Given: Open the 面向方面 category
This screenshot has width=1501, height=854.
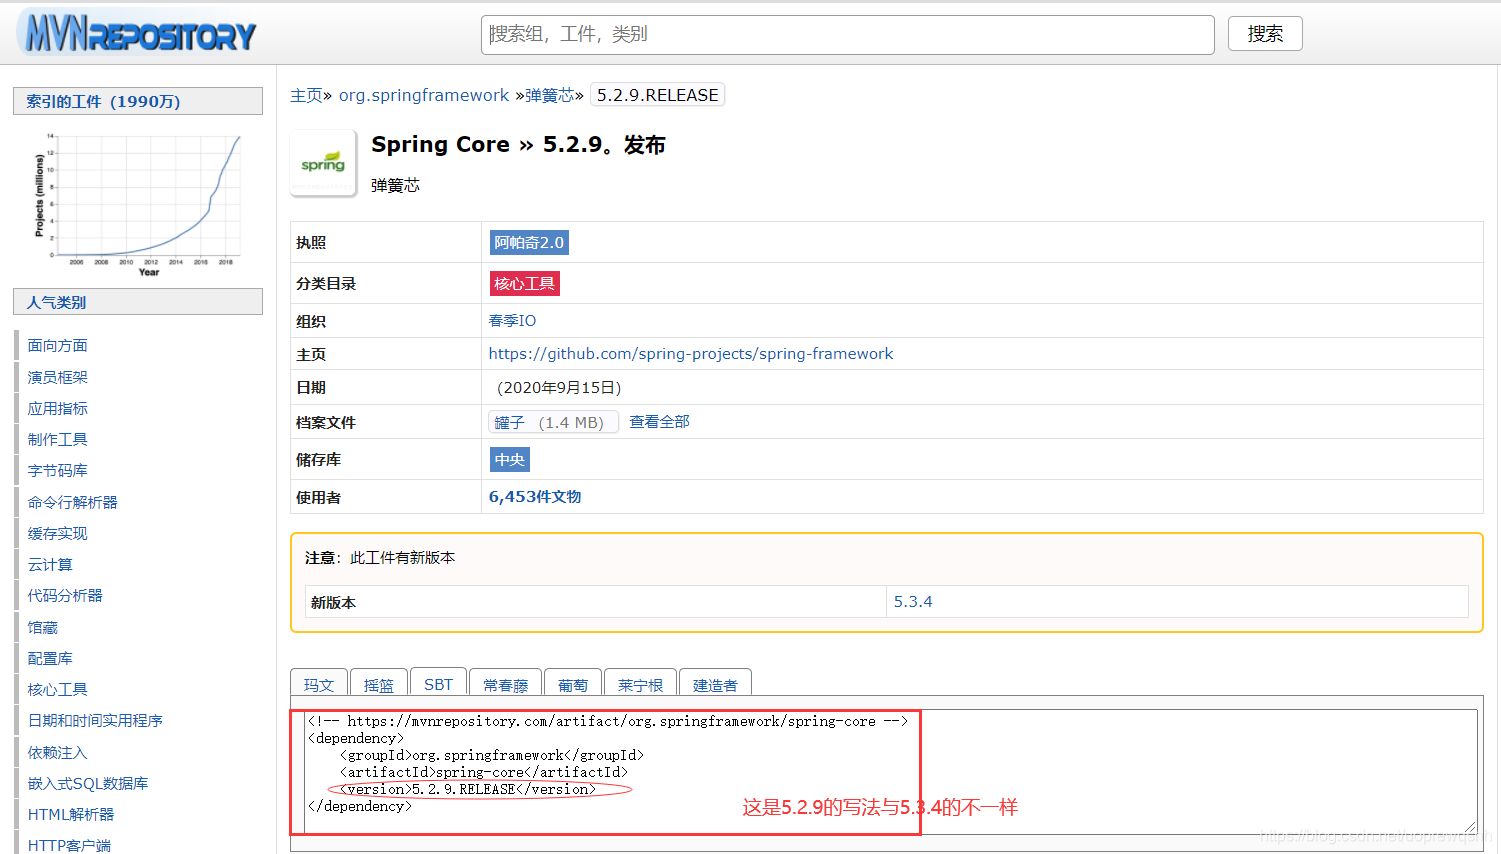Looking at the screenshot, I should pos(58,345).
